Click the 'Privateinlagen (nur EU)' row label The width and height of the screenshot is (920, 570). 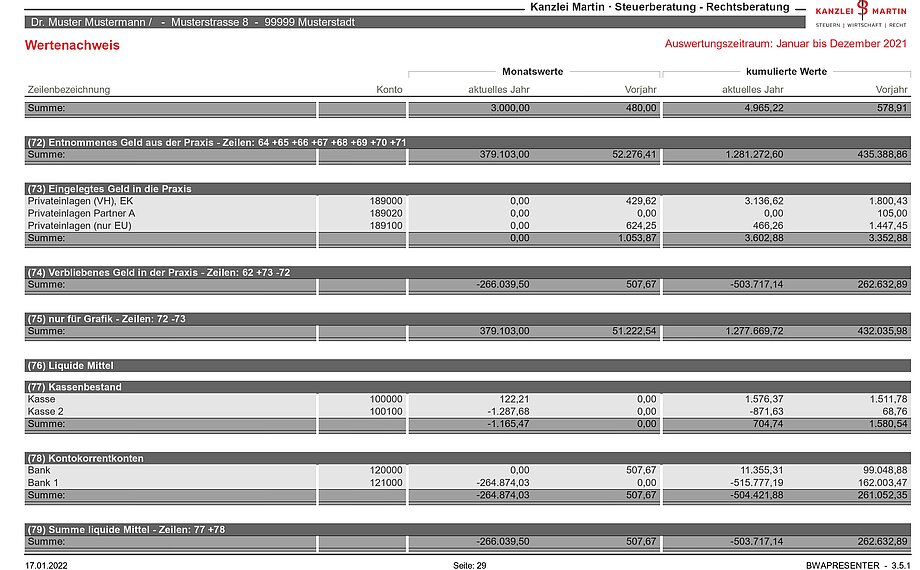pyautogui.click(x=79, y=225)
